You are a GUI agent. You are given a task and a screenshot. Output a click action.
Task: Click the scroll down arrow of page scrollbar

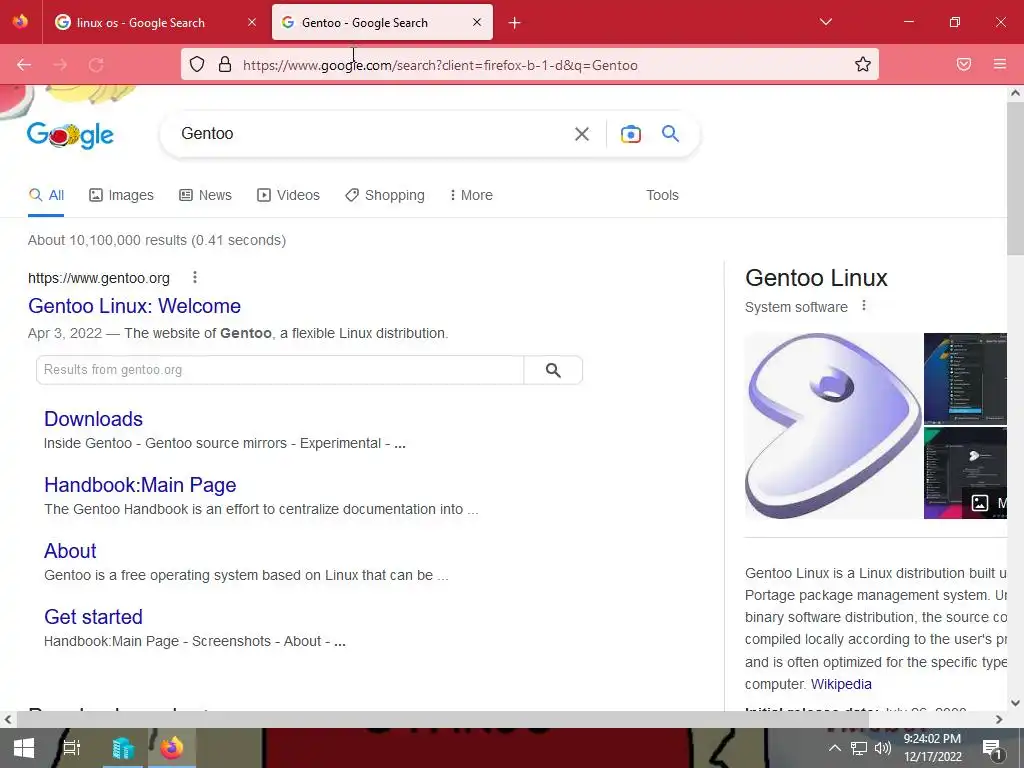point(1015,703)
